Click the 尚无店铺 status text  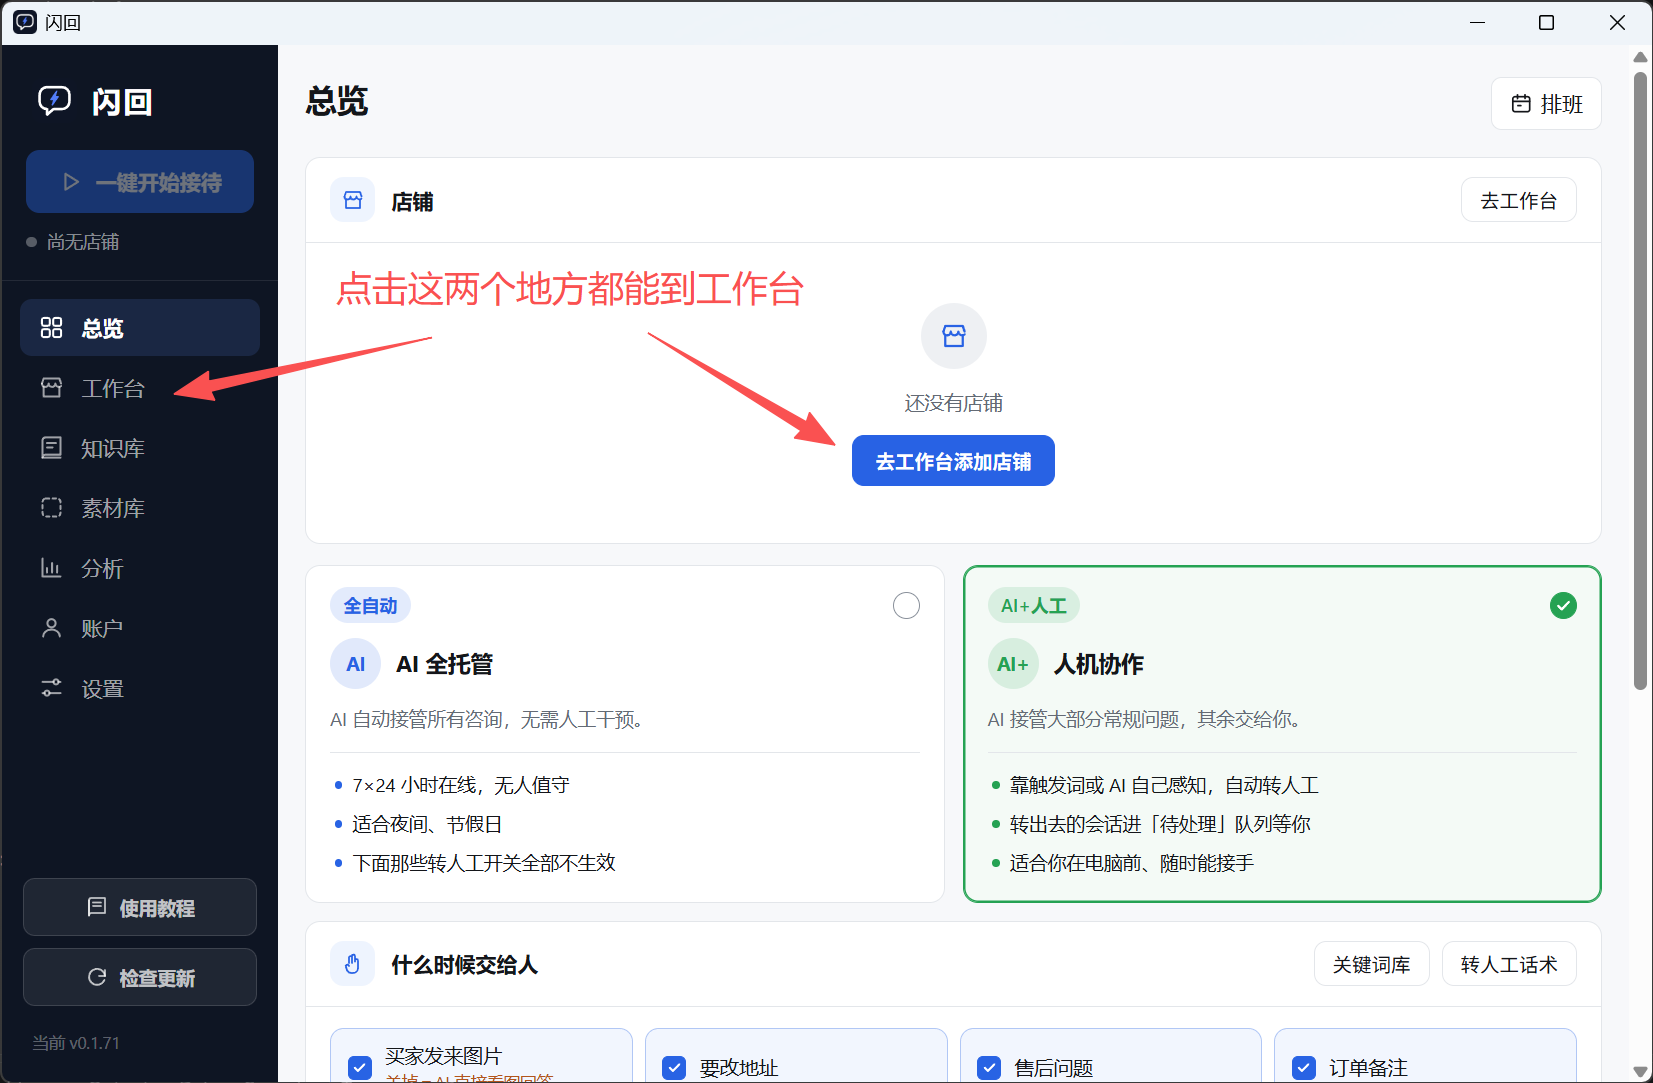point(83,242)
